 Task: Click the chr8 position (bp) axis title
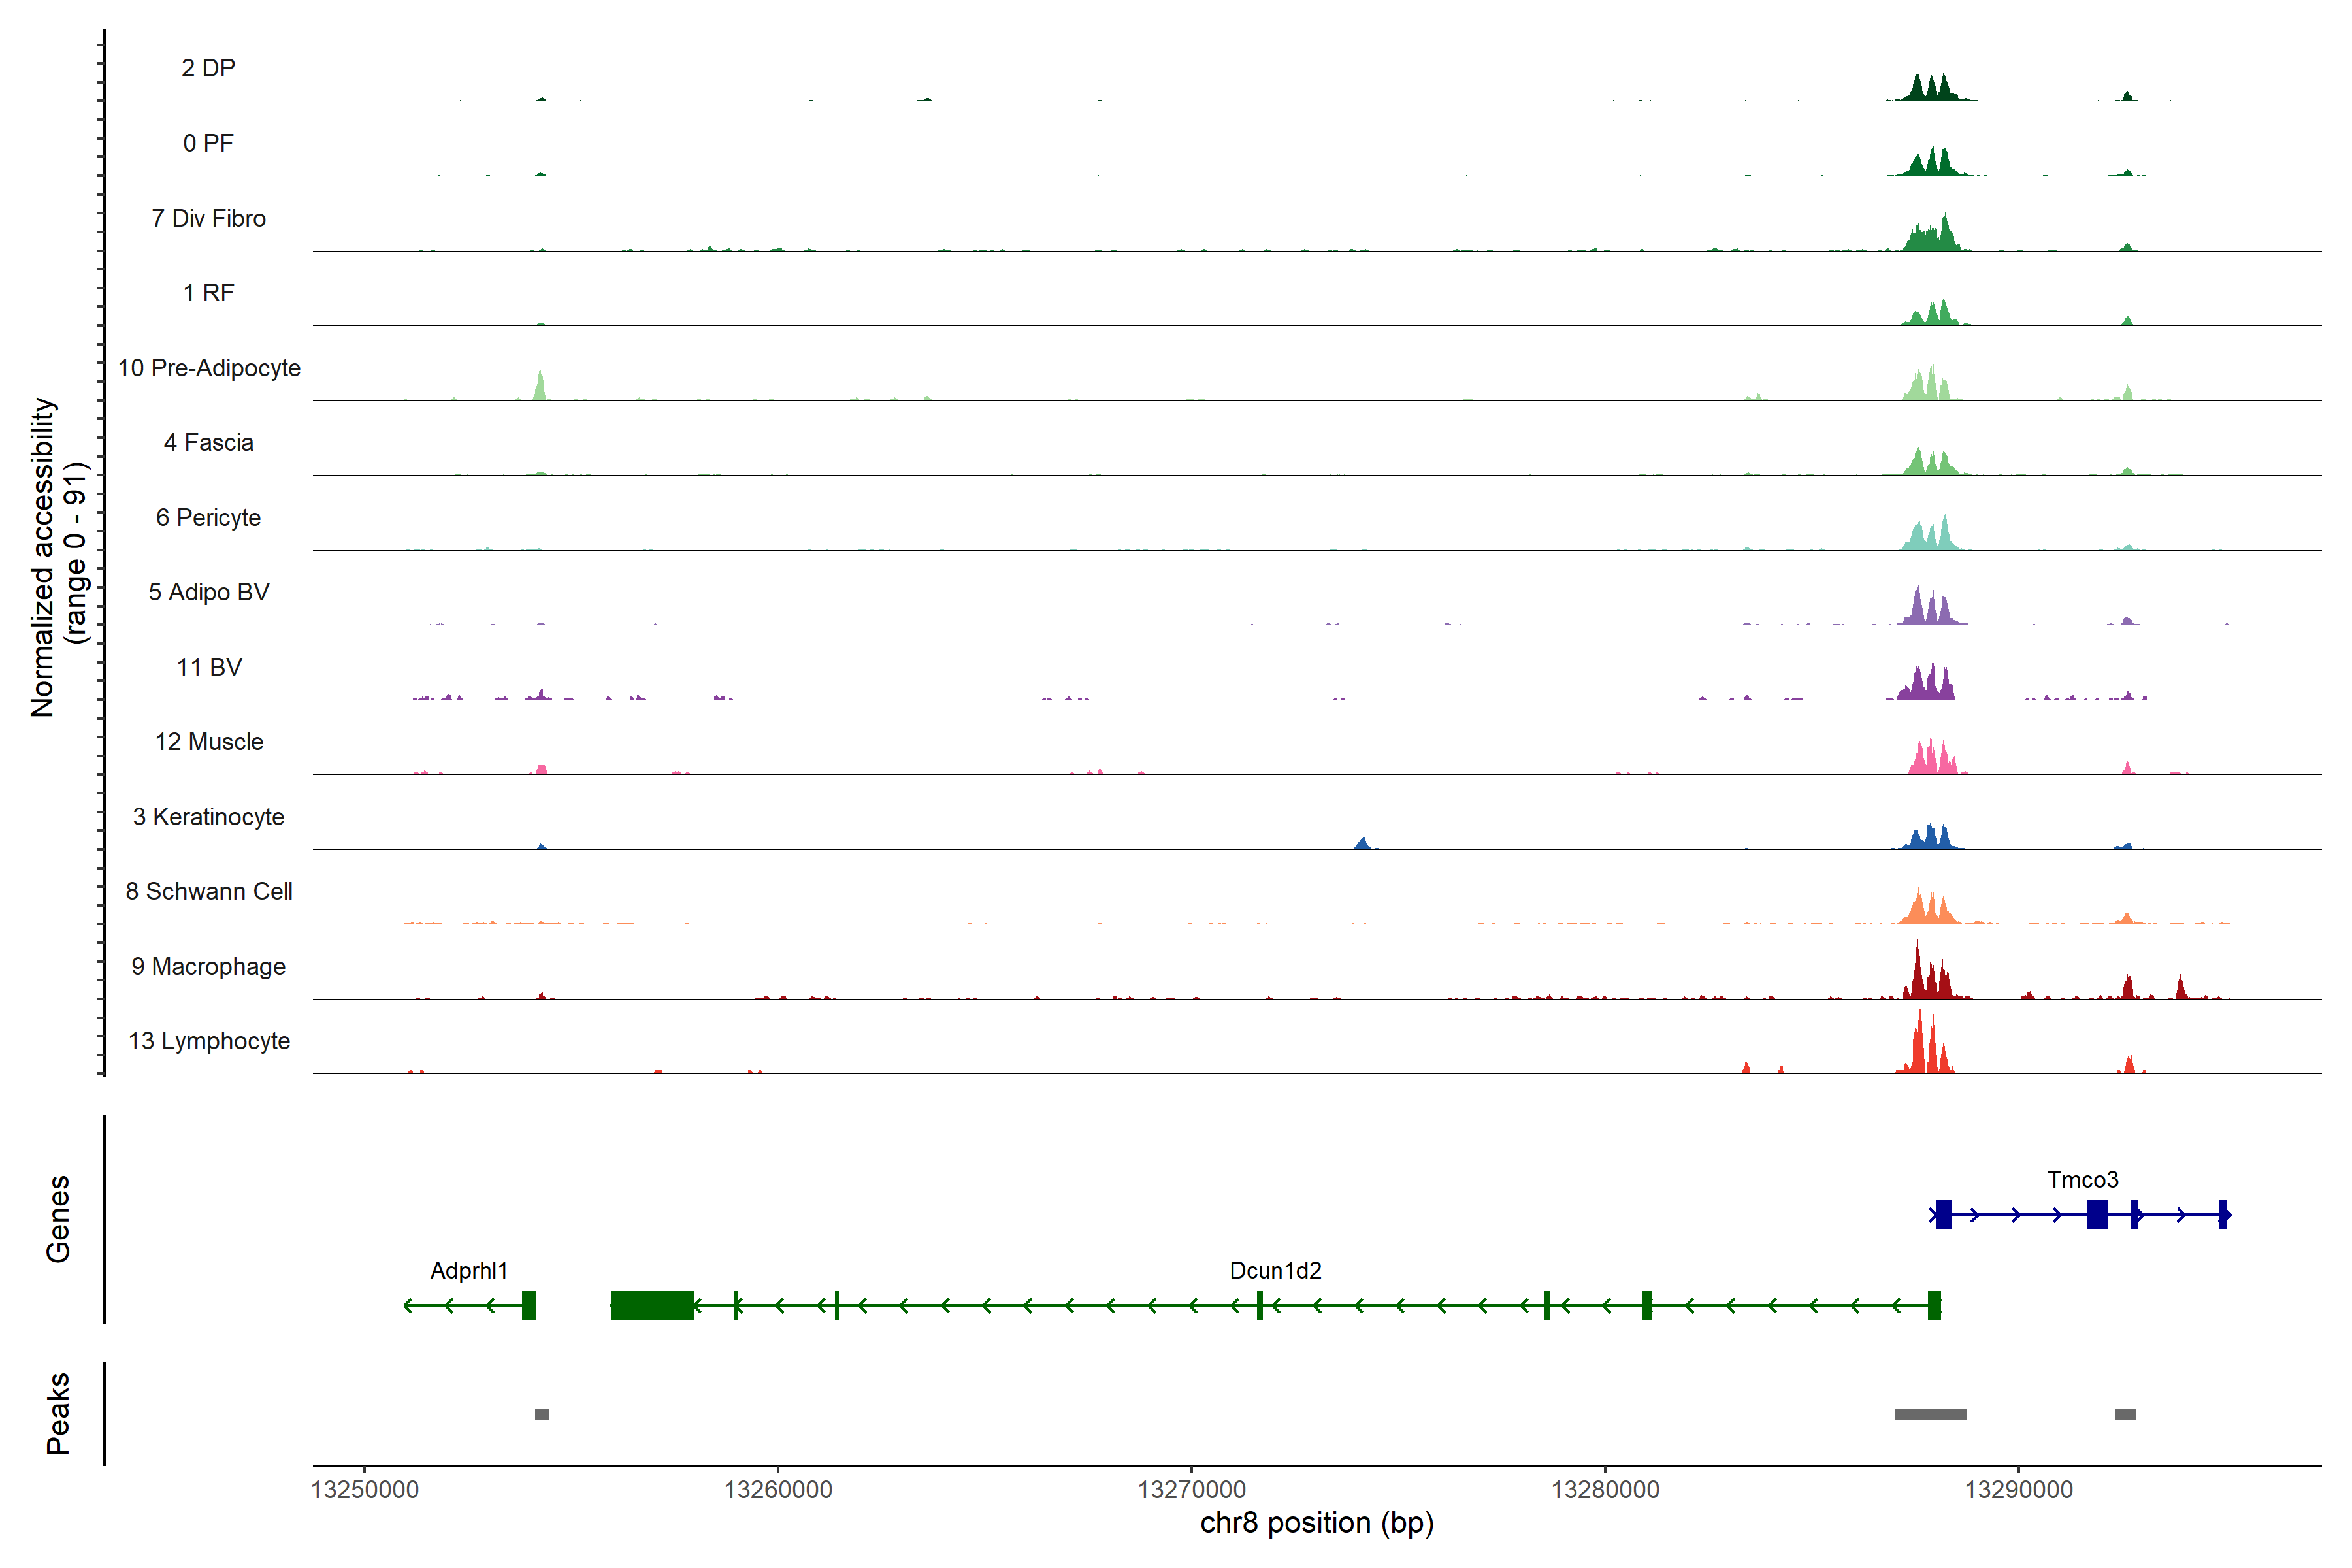click(1316, 1523)
